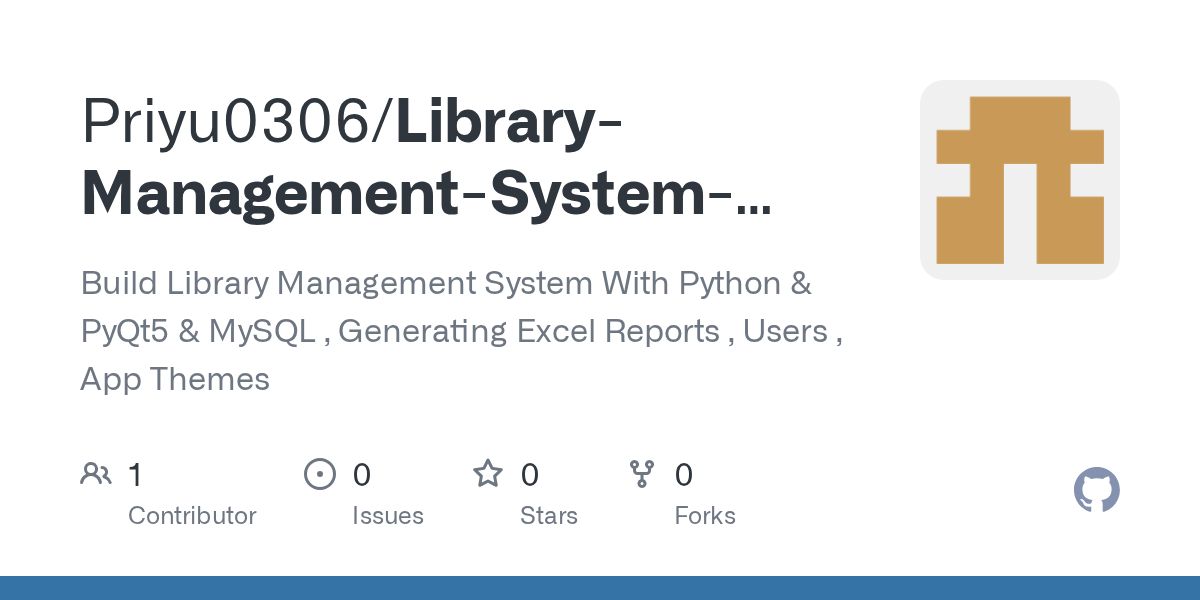Image resolution: width=1200 pixels, height=600 pixels.
Task: Click the issues circle icon
Action: point(320,474)
